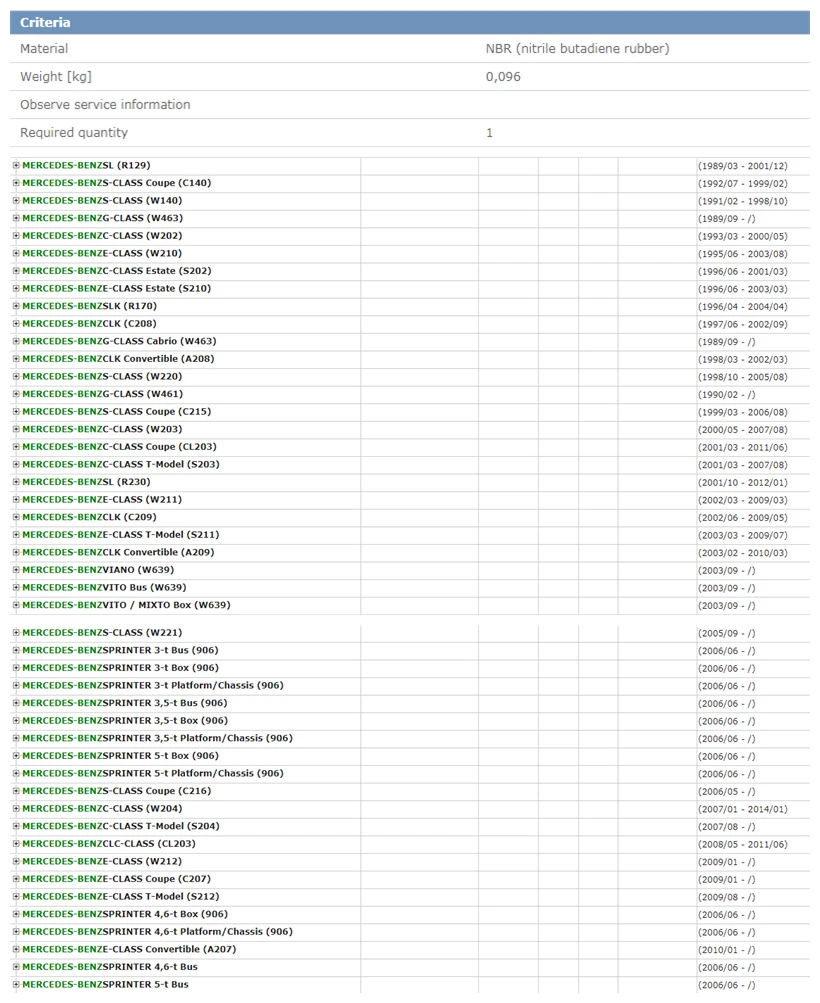
Task: Open MERCEDES-BENZ SL (R230) link
Action: pyautogui.click(x=86, y=482)
